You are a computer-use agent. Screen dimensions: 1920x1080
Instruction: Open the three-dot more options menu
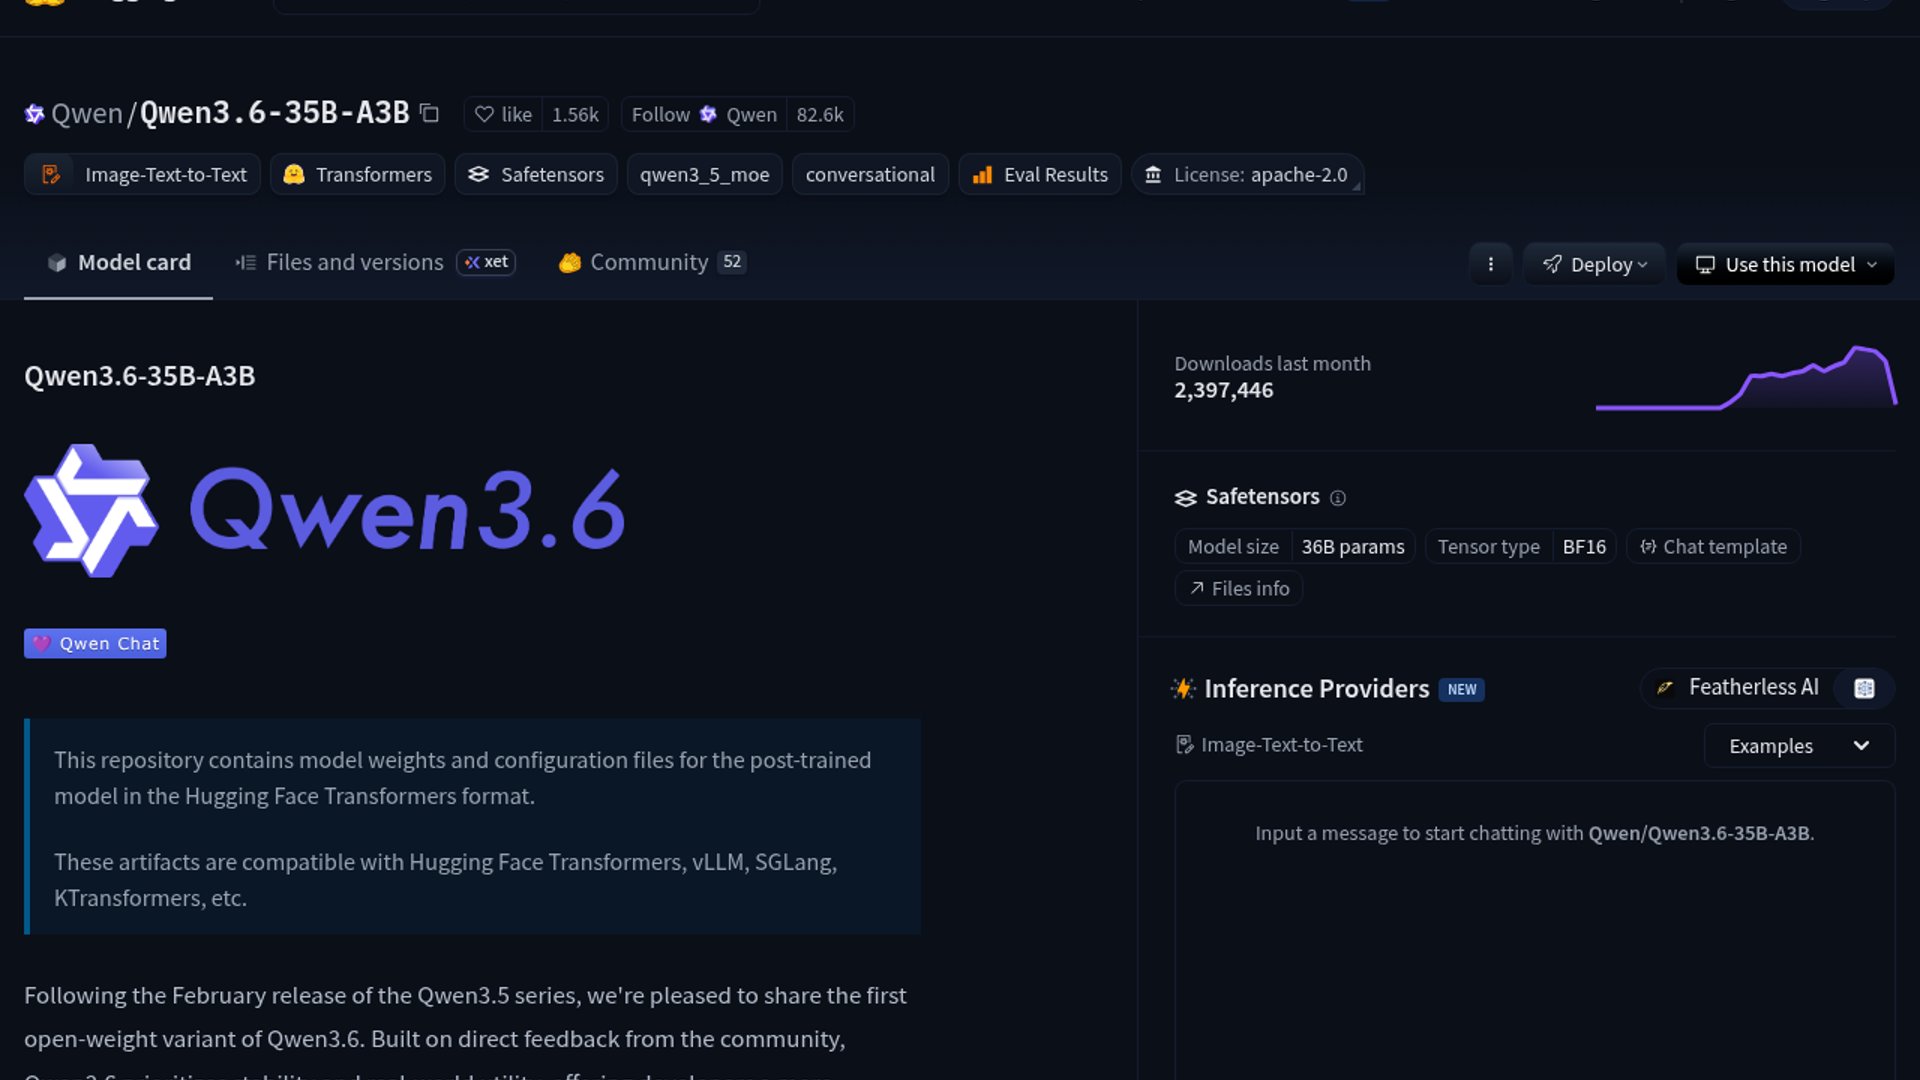pyautogui.click(x=1490, y=264)
